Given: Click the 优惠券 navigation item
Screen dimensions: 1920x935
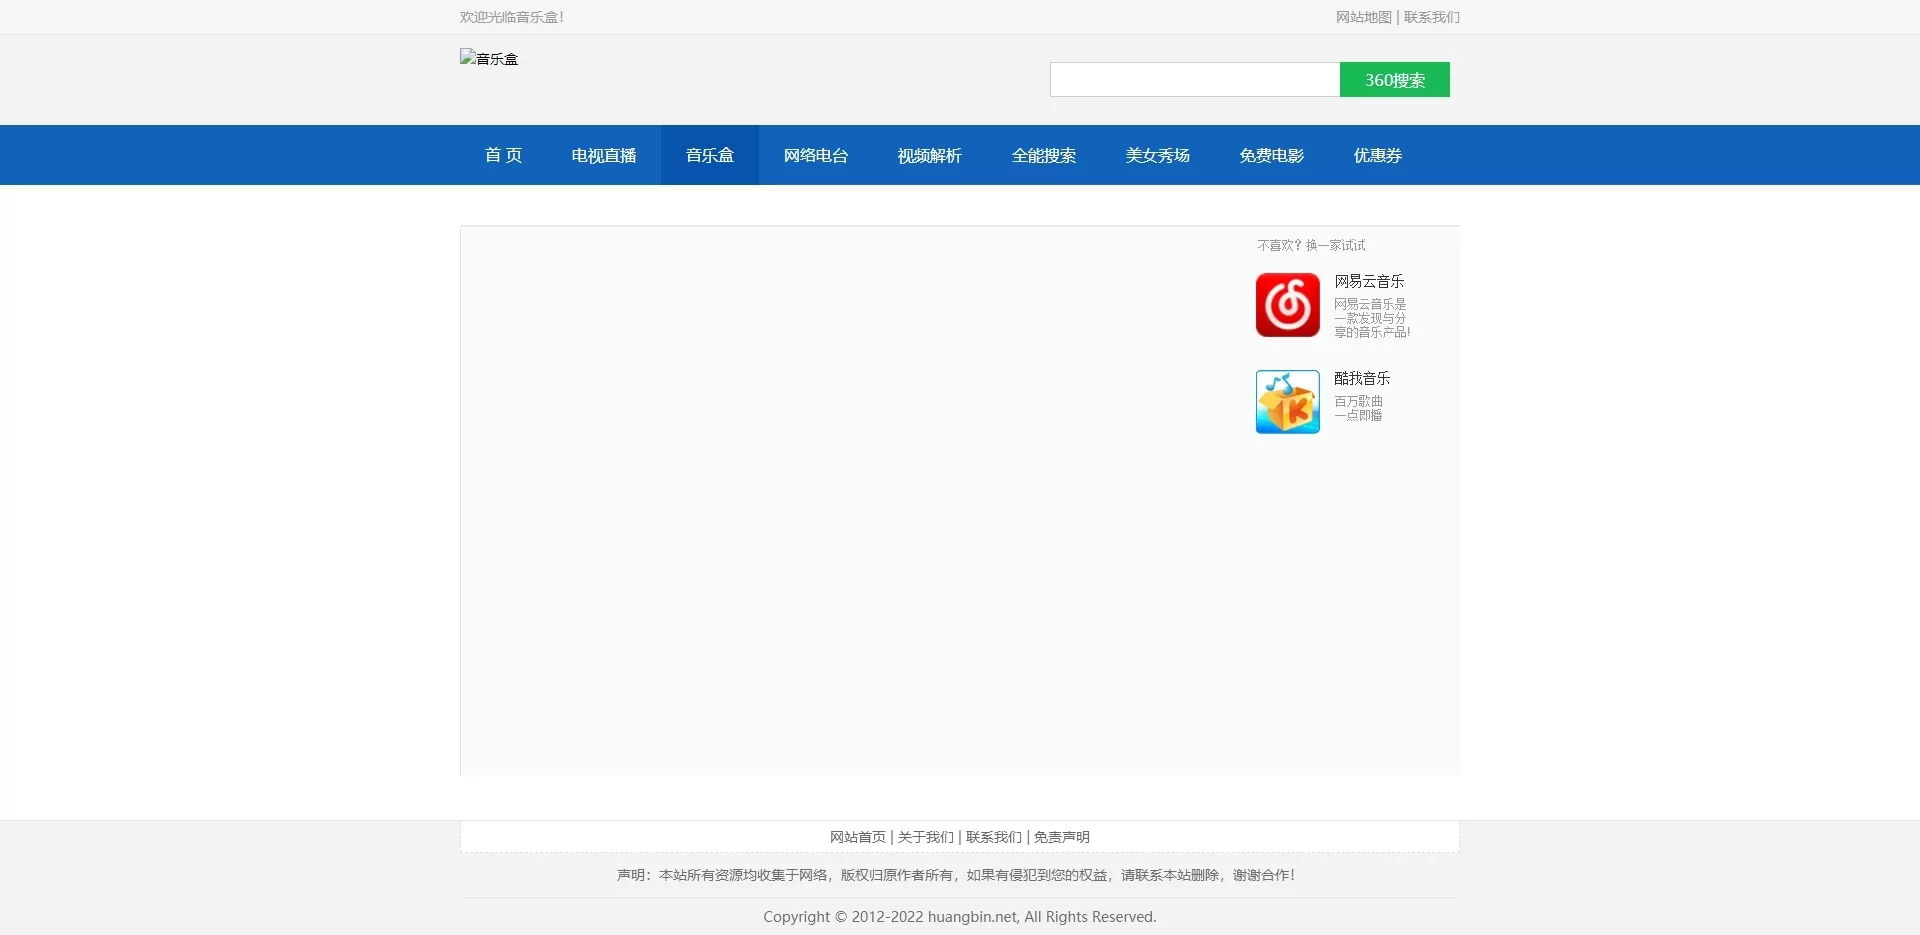Looking at the screenshot, I should [1377, 155].
